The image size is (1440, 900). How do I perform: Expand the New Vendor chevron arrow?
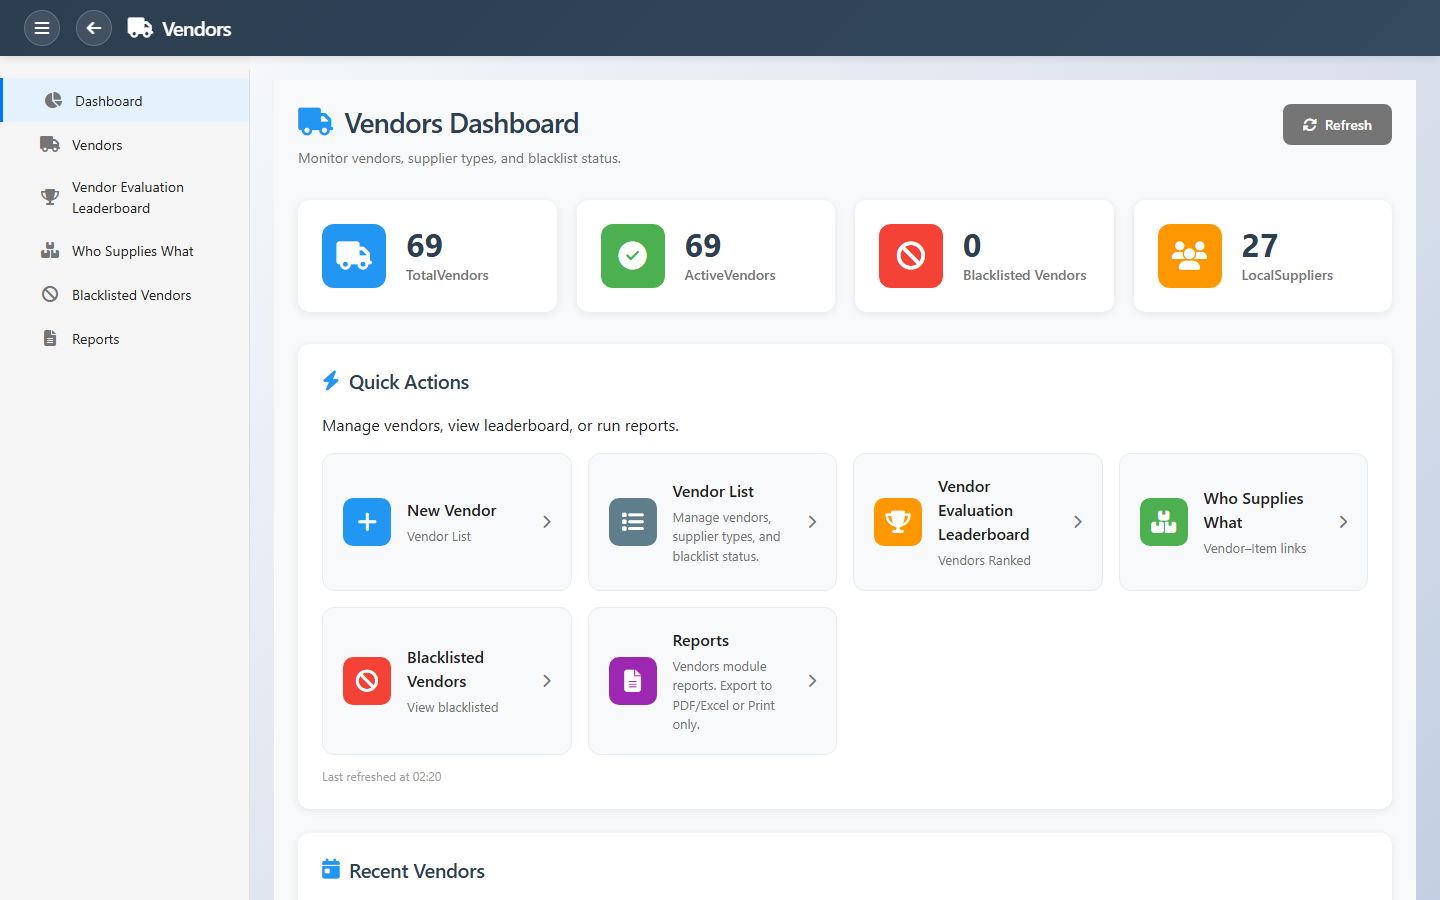coord(547,522)
